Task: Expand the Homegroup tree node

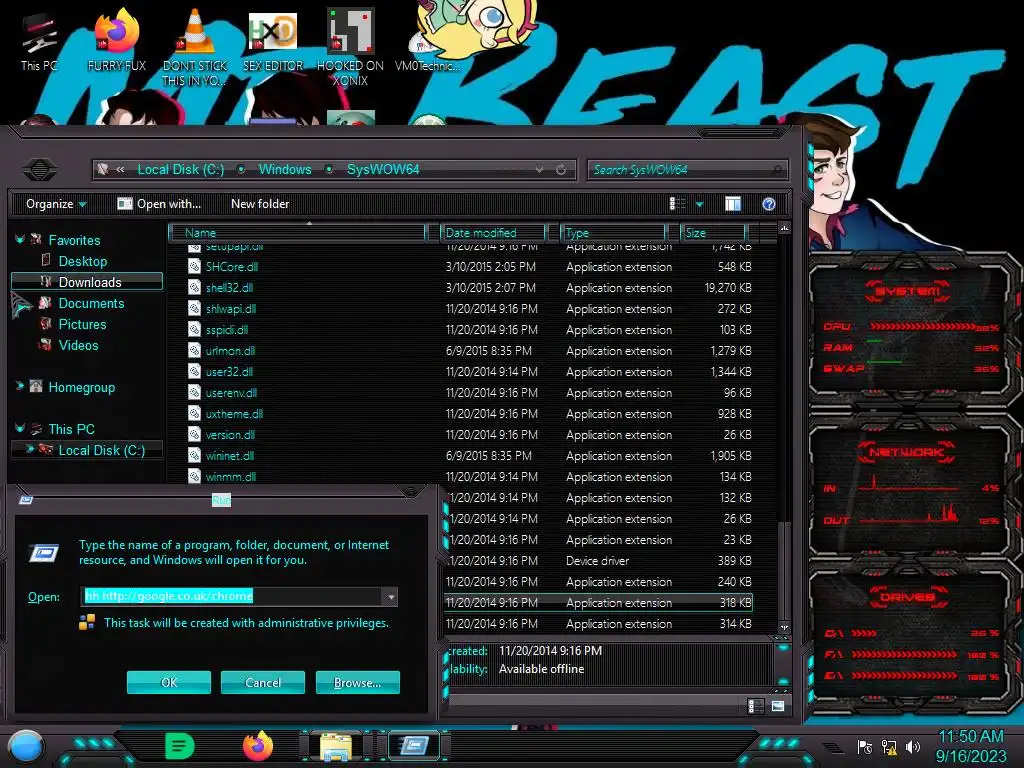Action: (20, 387)
